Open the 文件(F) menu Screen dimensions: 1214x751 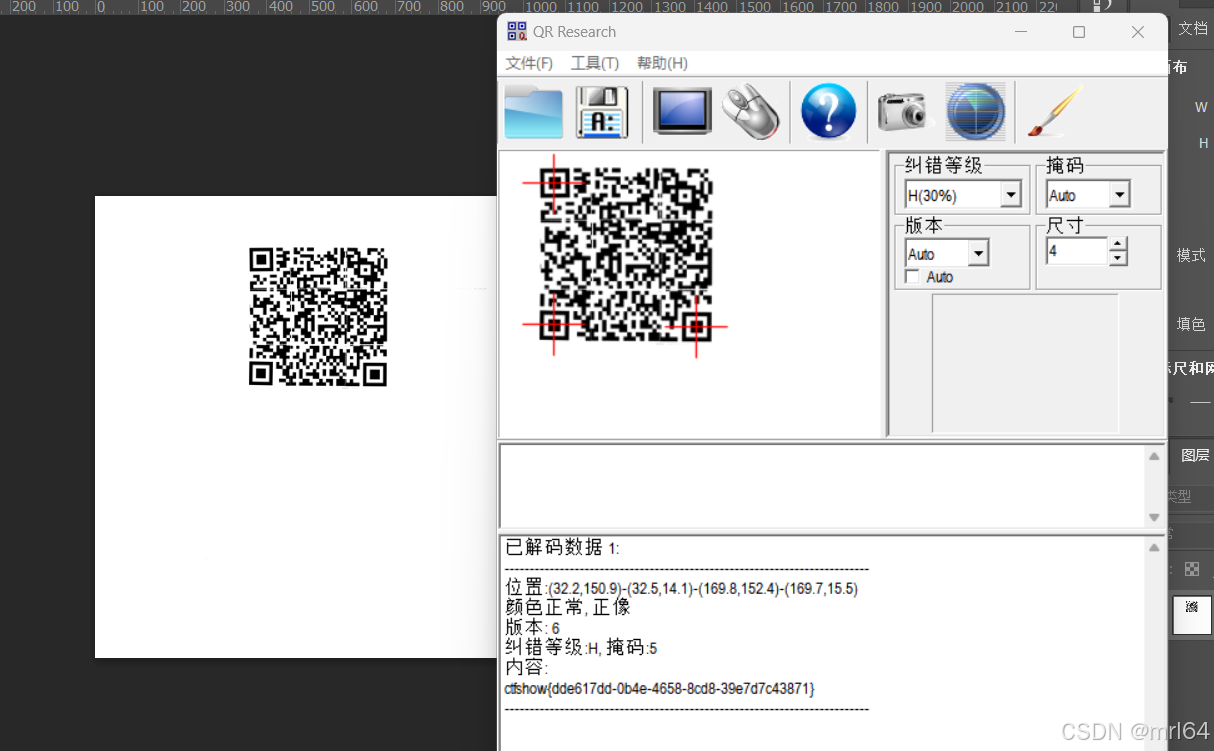pyautogui.click(x=528, y=63)
